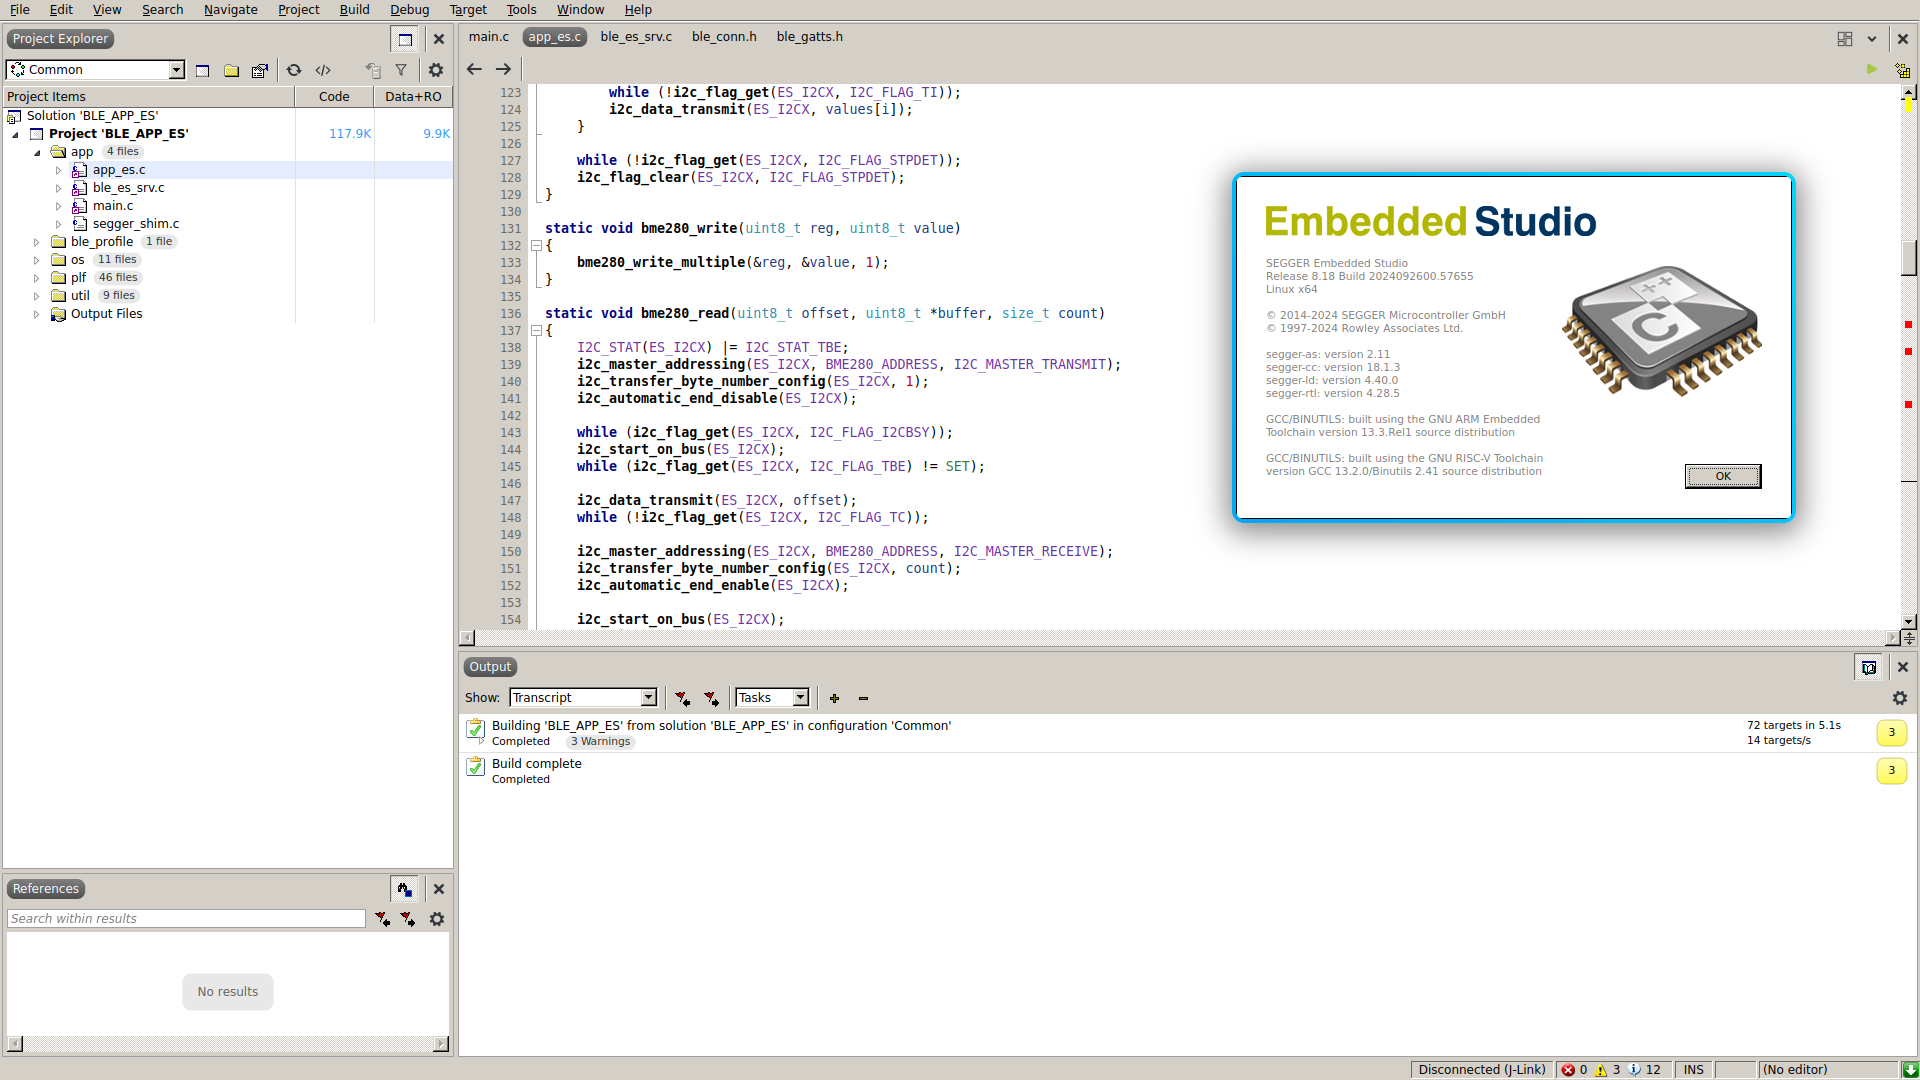Open the Debug menu
Image resolution: width=1920 pixels, height=1080 pixels.
pos(409,10)
